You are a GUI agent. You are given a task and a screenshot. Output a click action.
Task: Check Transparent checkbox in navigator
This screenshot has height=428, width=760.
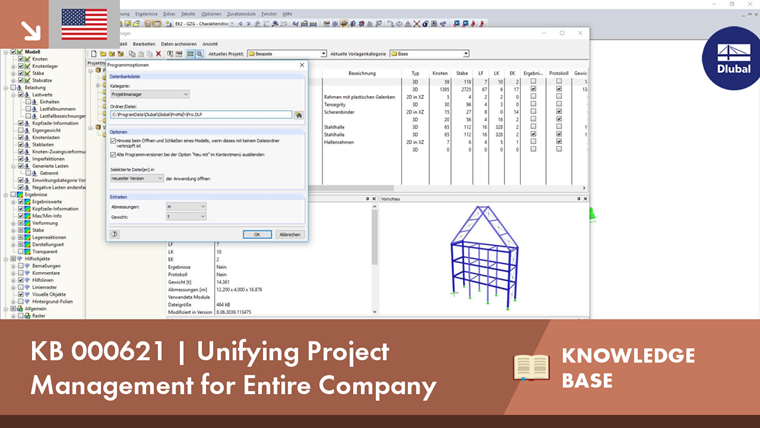point(21,252)
